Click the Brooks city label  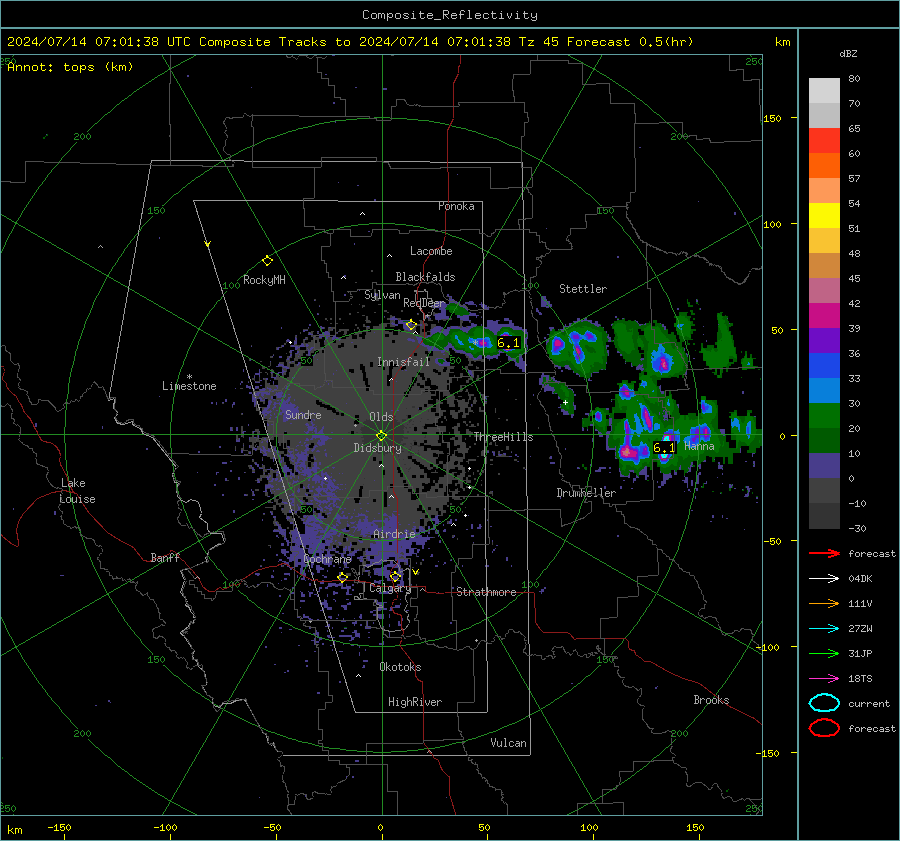(x=711, y=700)
